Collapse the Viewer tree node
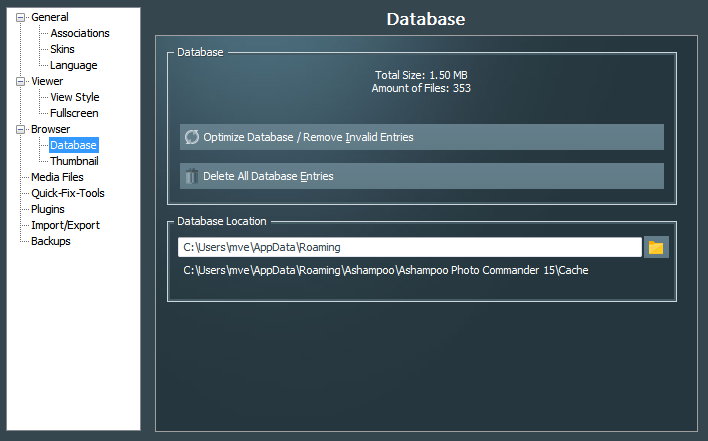The height and width of the screenshot is (441, 708). 21,81
